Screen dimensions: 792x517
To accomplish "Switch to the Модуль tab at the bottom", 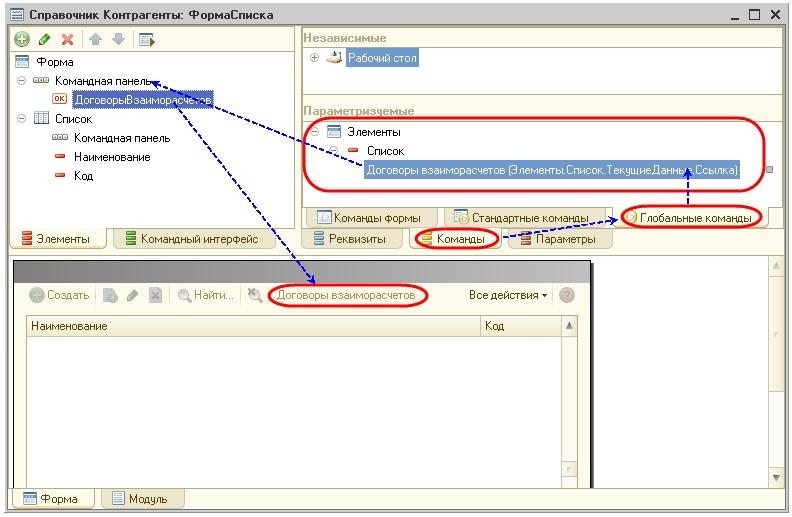I will click(x=140, y=499).
